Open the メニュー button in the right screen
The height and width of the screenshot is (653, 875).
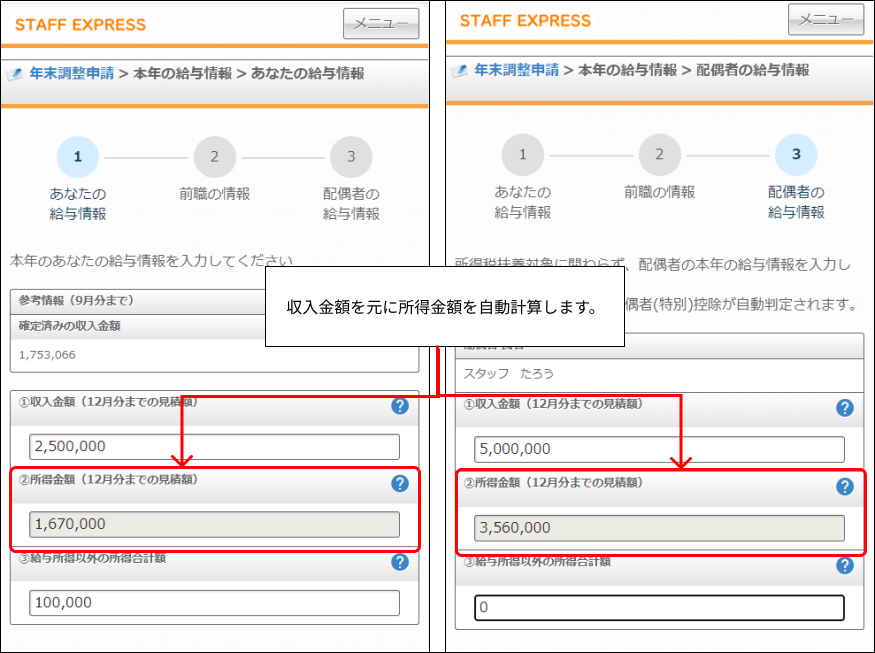[826, 20]
